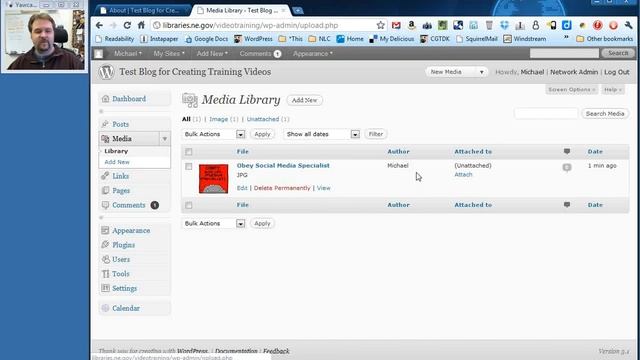Sort by the comments column header icon
Screen dimensions: 640x360
pyautogui.click(x=567, y=151)
